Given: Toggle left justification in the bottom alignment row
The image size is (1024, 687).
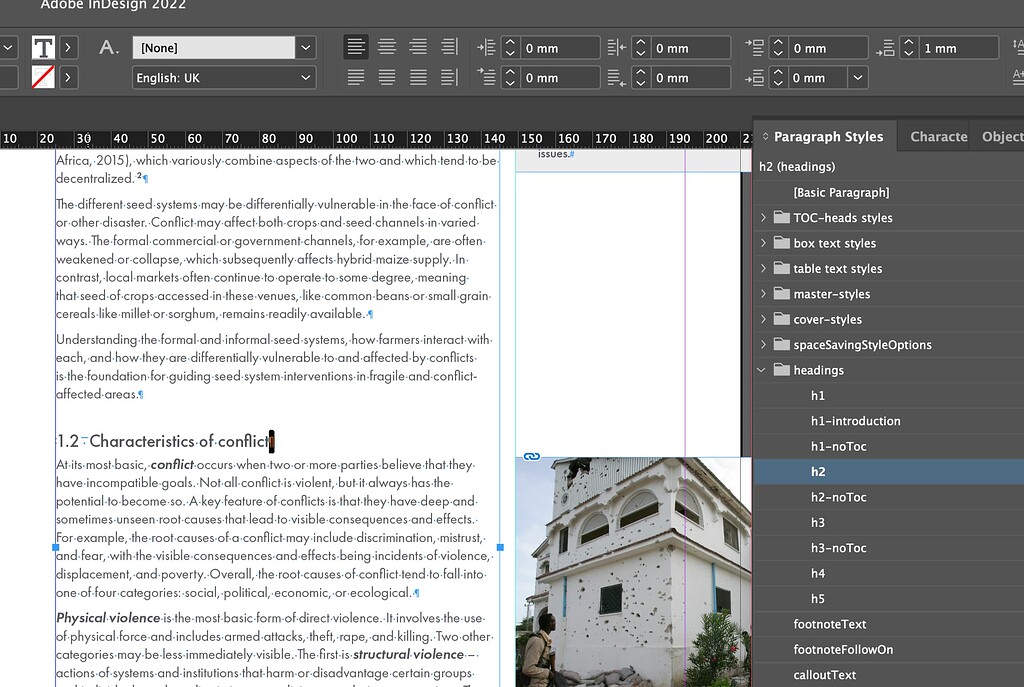Looking at the screenshot, I should (x=356, y=77).
